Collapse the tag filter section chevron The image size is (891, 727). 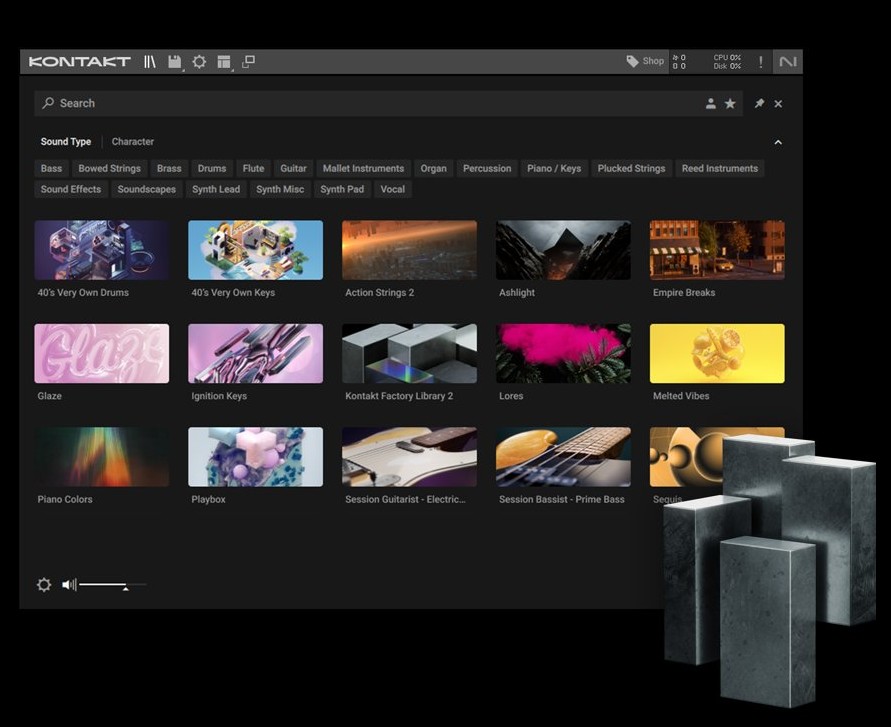coord(778,142)
